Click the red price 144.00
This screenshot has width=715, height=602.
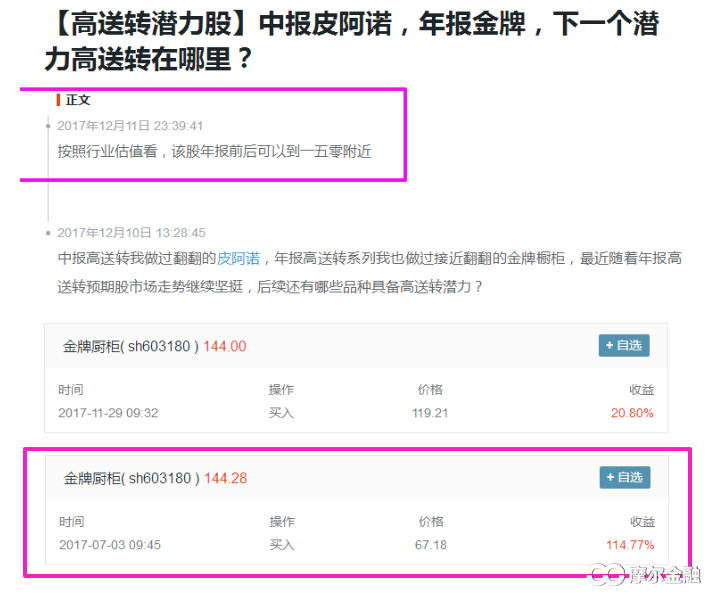[225, 347]
